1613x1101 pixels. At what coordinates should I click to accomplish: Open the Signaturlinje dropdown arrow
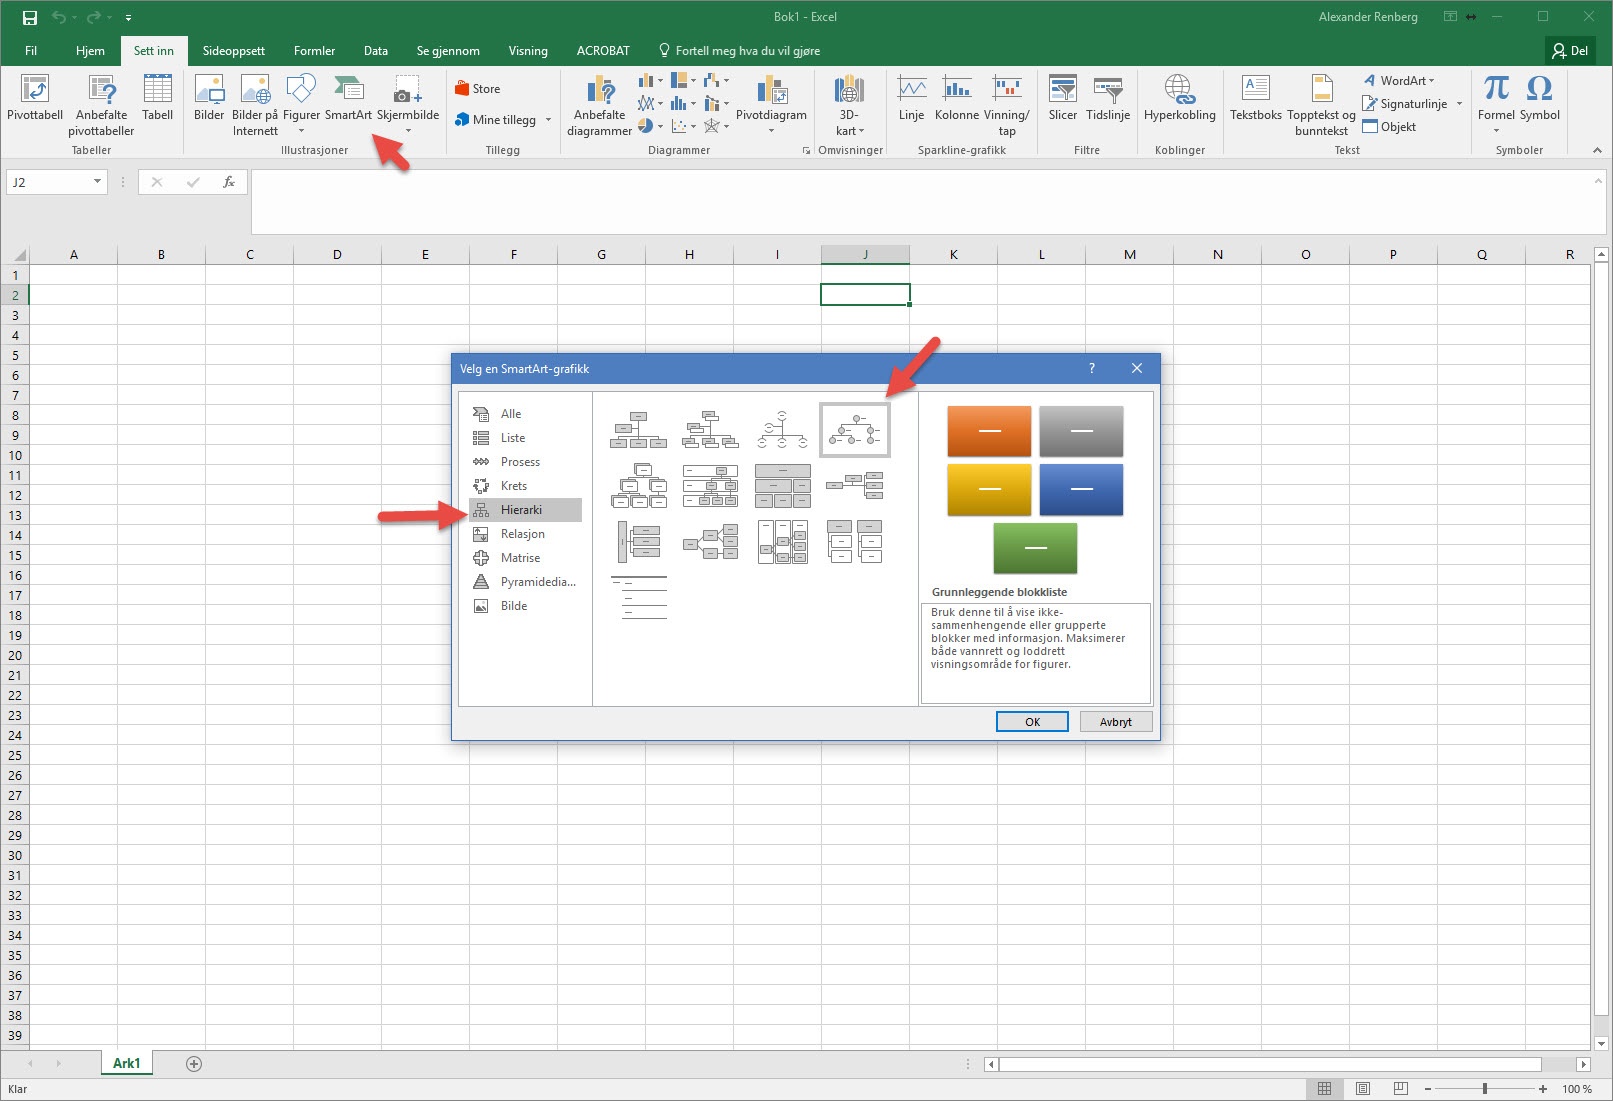pyautogui.click(x=1459, y=104)
